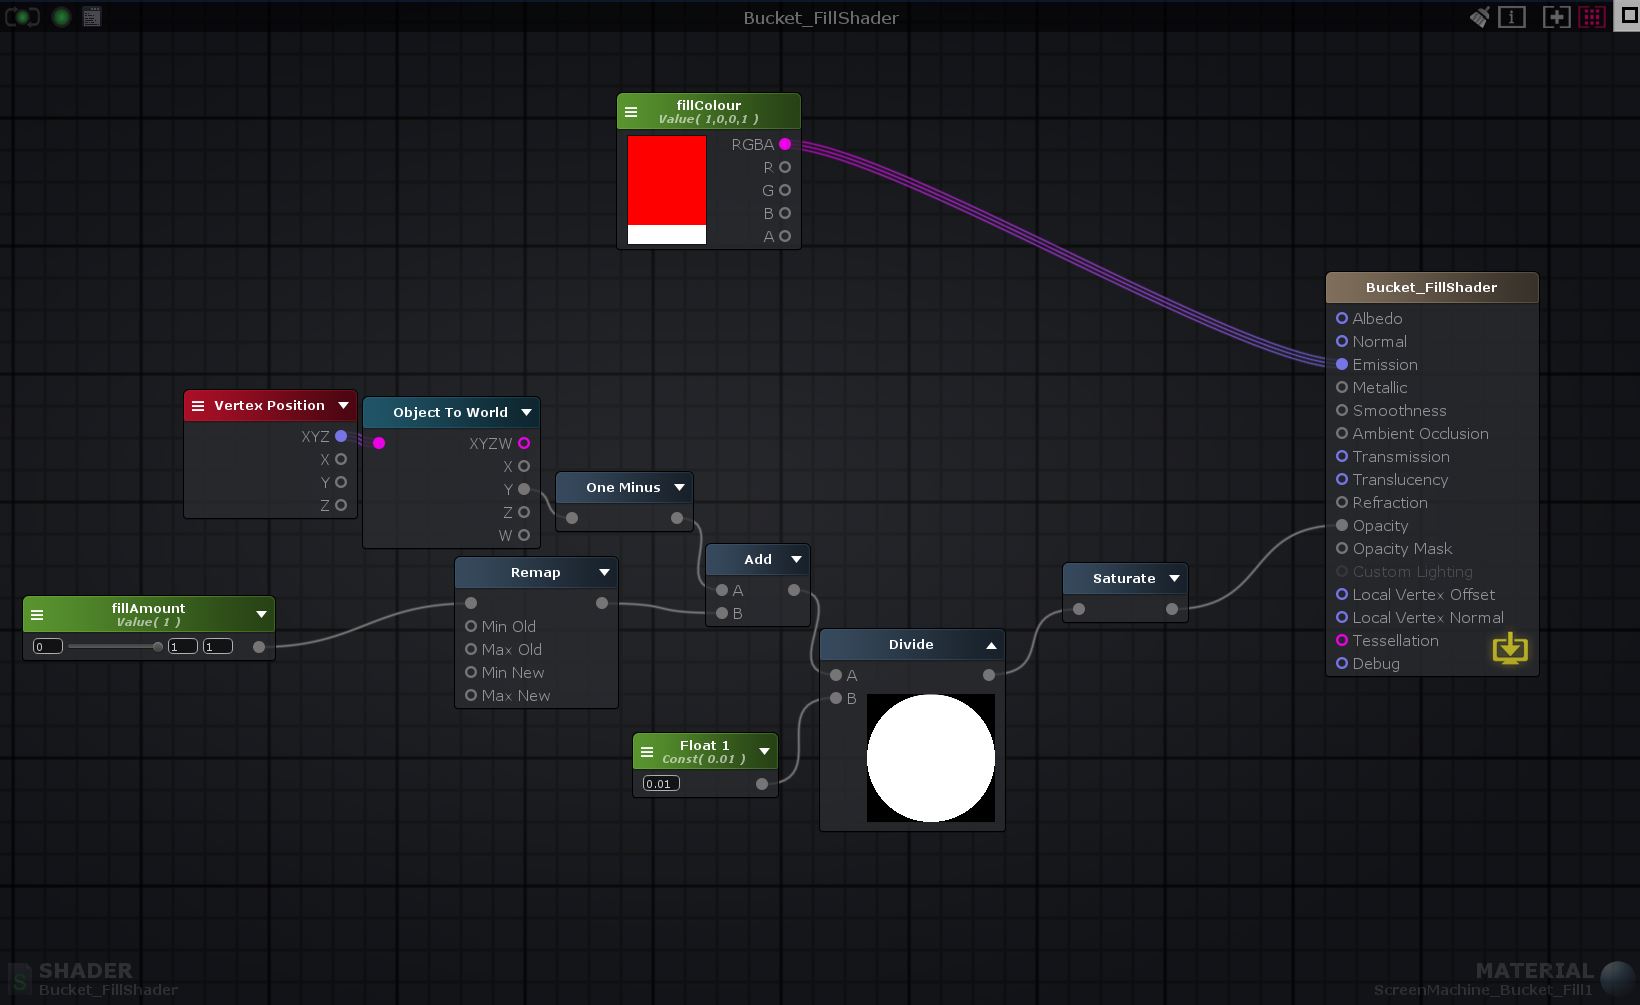
Task: Open the Vertex Position node hamburger menu
Action: (x=198, y=406)
